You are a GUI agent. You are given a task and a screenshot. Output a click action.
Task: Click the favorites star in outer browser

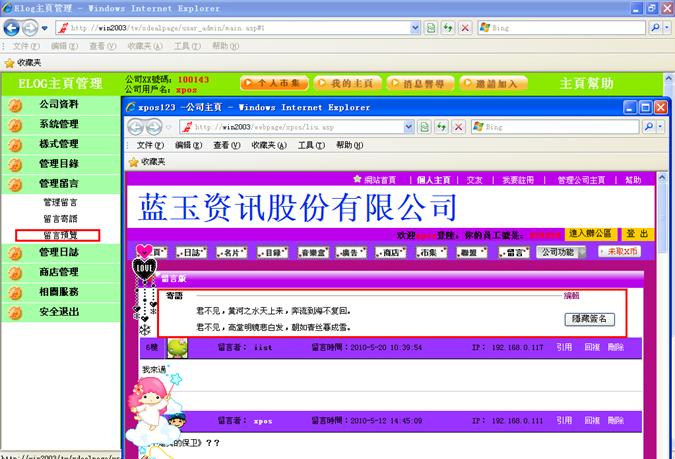10,62
